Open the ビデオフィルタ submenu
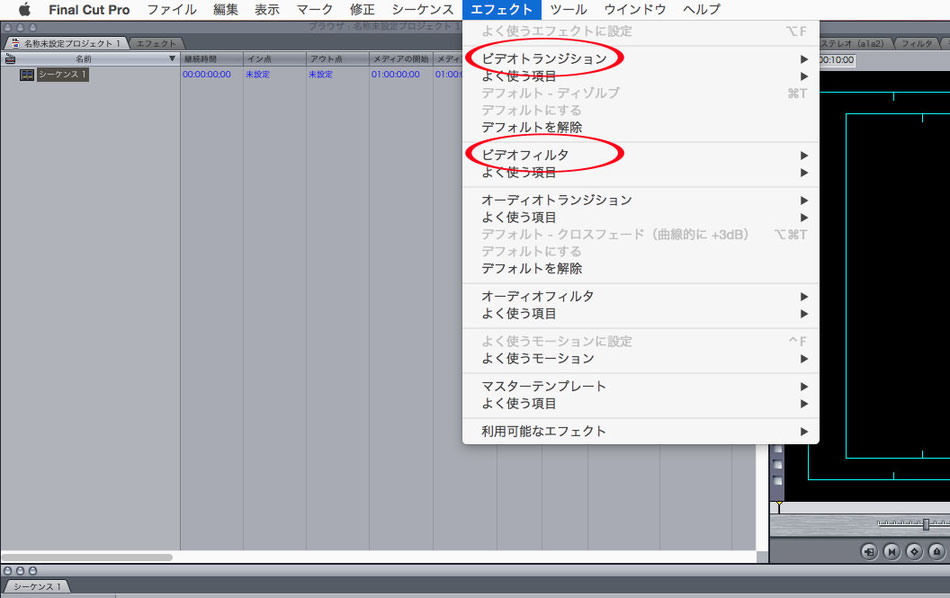This screenshot has width=950, height=598. tap(641, 155)
